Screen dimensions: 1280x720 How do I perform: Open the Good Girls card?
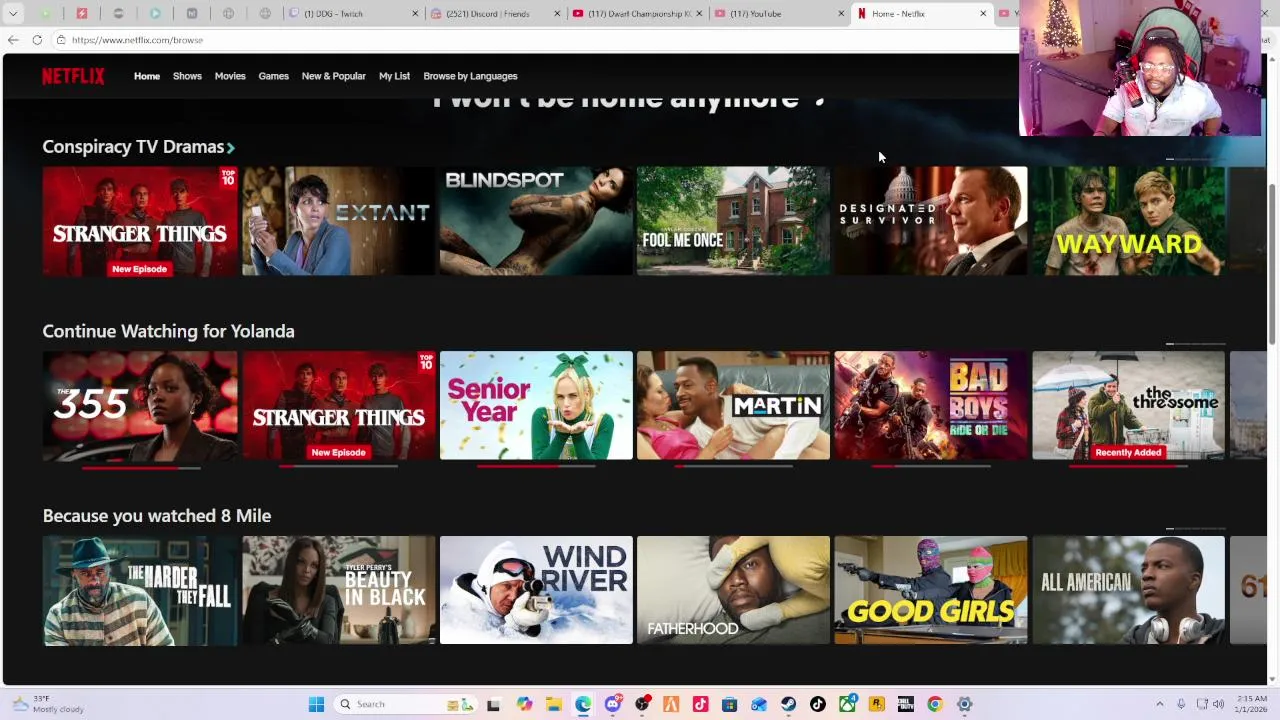930,590
